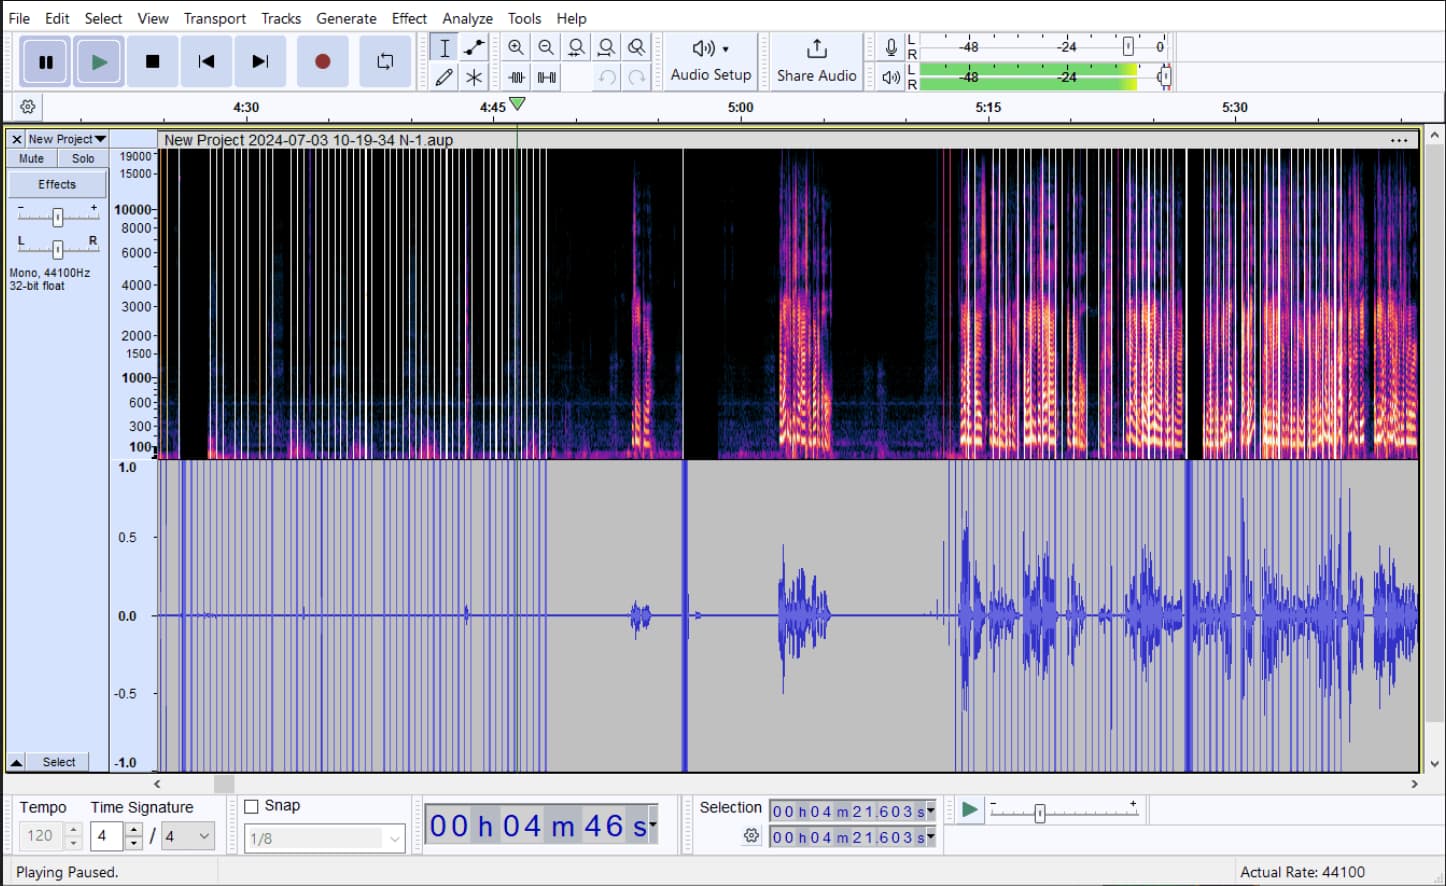Open selection settings gear icon
The height and width of the screenshot is (886, 1446).
751,836
